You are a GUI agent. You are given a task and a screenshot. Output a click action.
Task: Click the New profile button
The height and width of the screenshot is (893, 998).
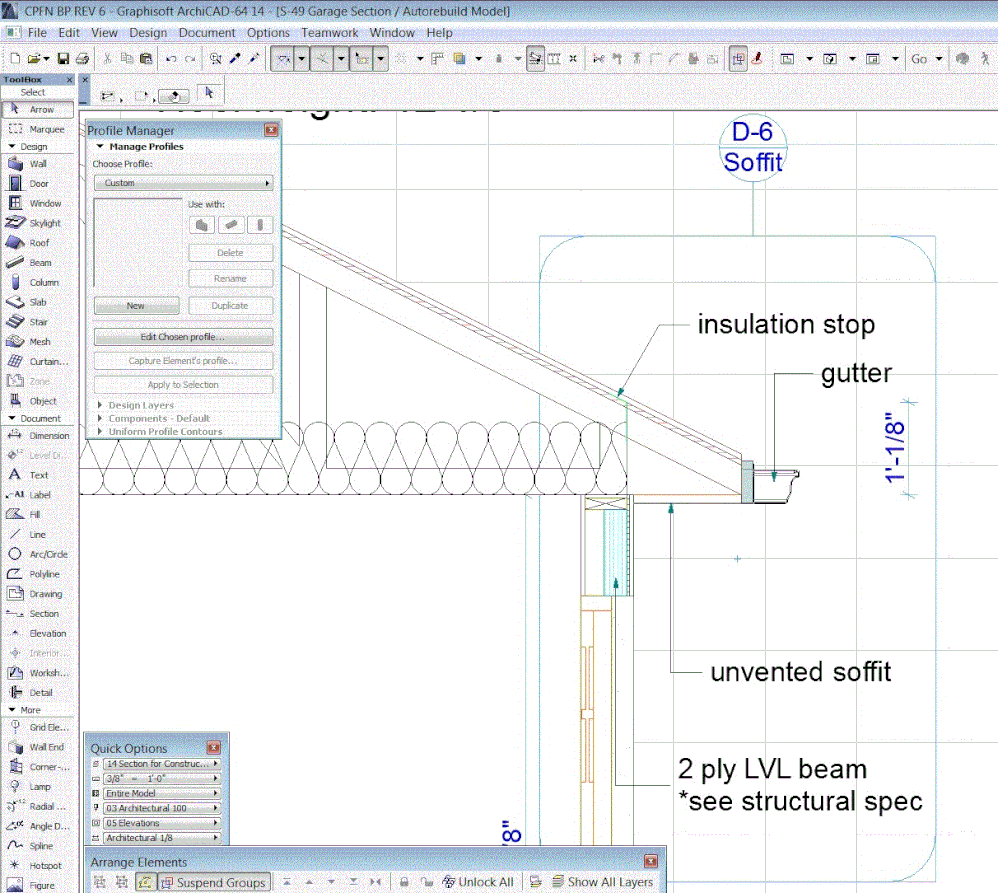tap(136, 306)
